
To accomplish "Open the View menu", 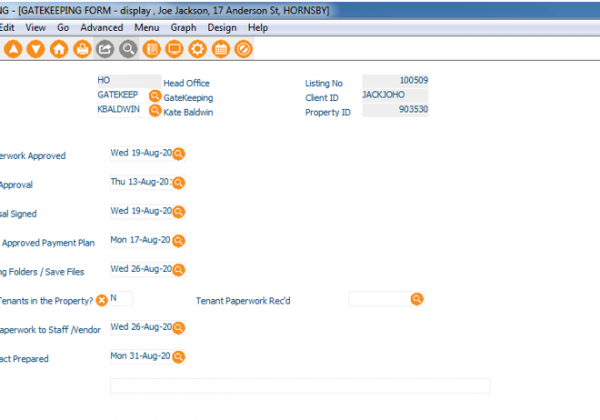I will (x=36, y=28).
